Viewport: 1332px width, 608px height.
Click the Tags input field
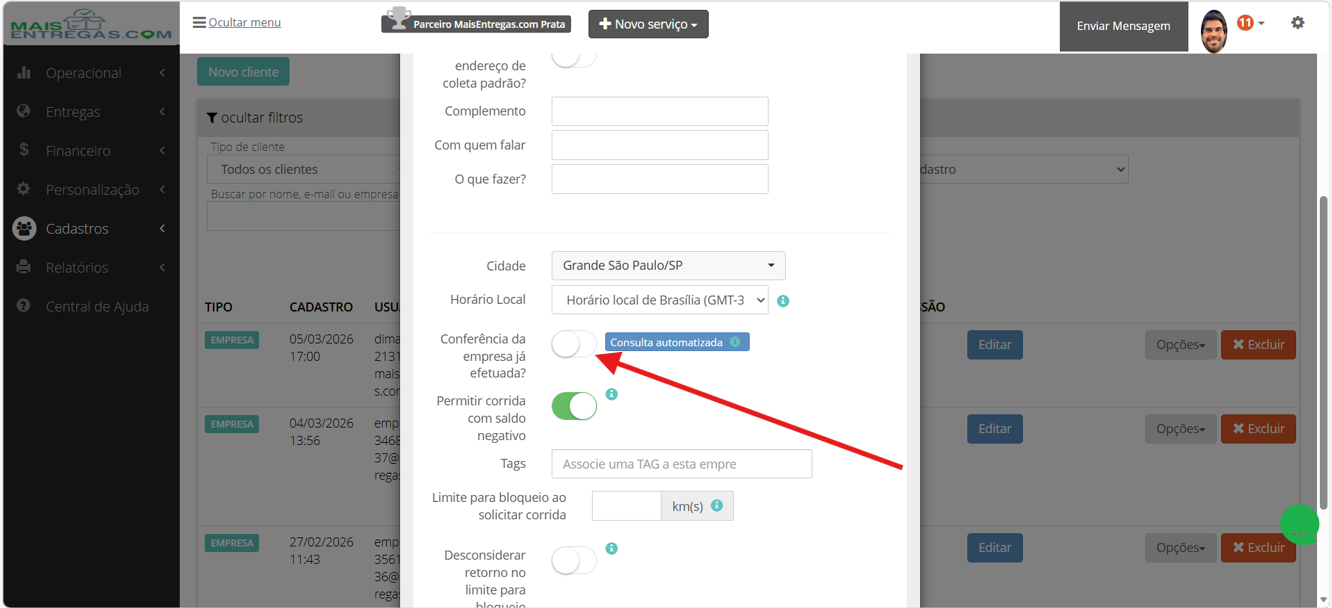coord(682,464)
